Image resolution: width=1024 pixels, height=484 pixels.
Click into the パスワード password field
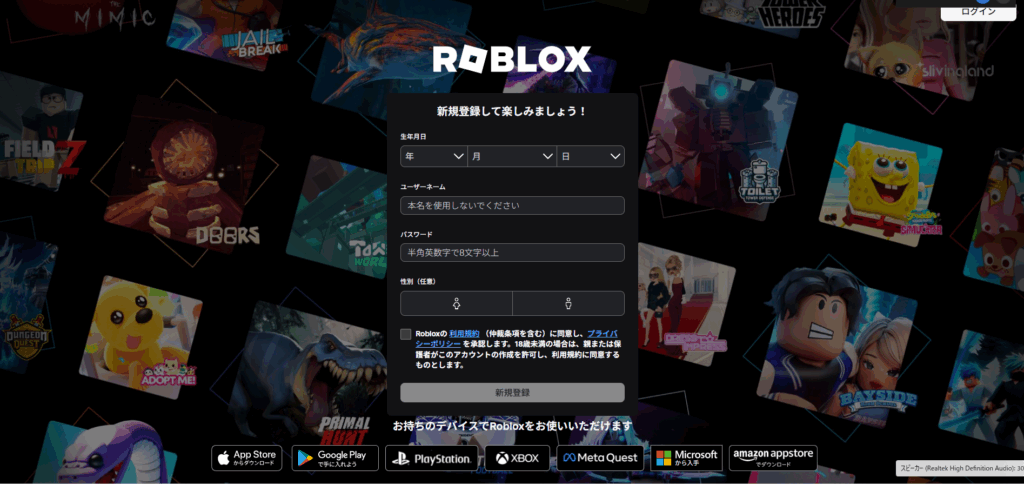tap(512, 252)
